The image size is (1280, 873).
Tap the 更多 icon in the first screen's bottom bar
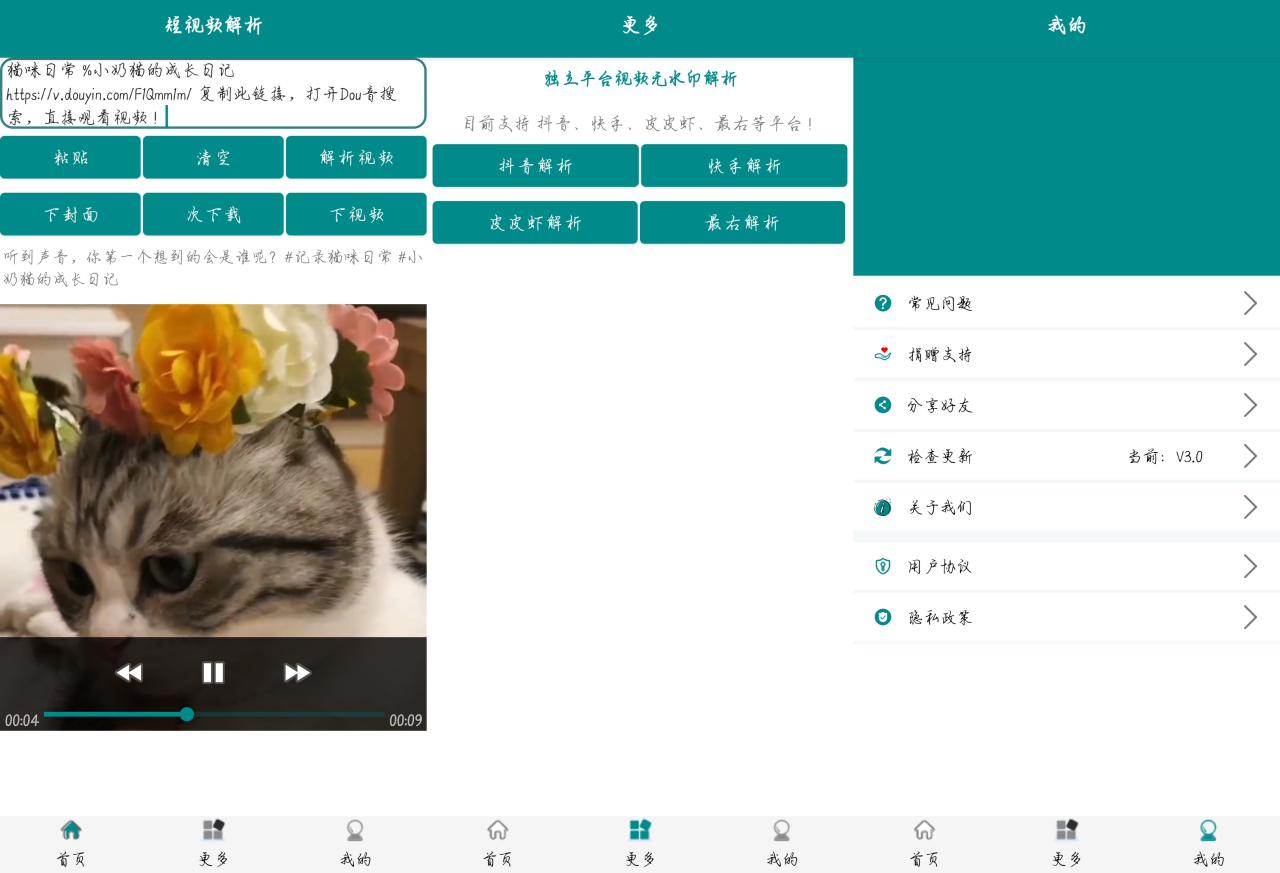click(x=213, y=830)
